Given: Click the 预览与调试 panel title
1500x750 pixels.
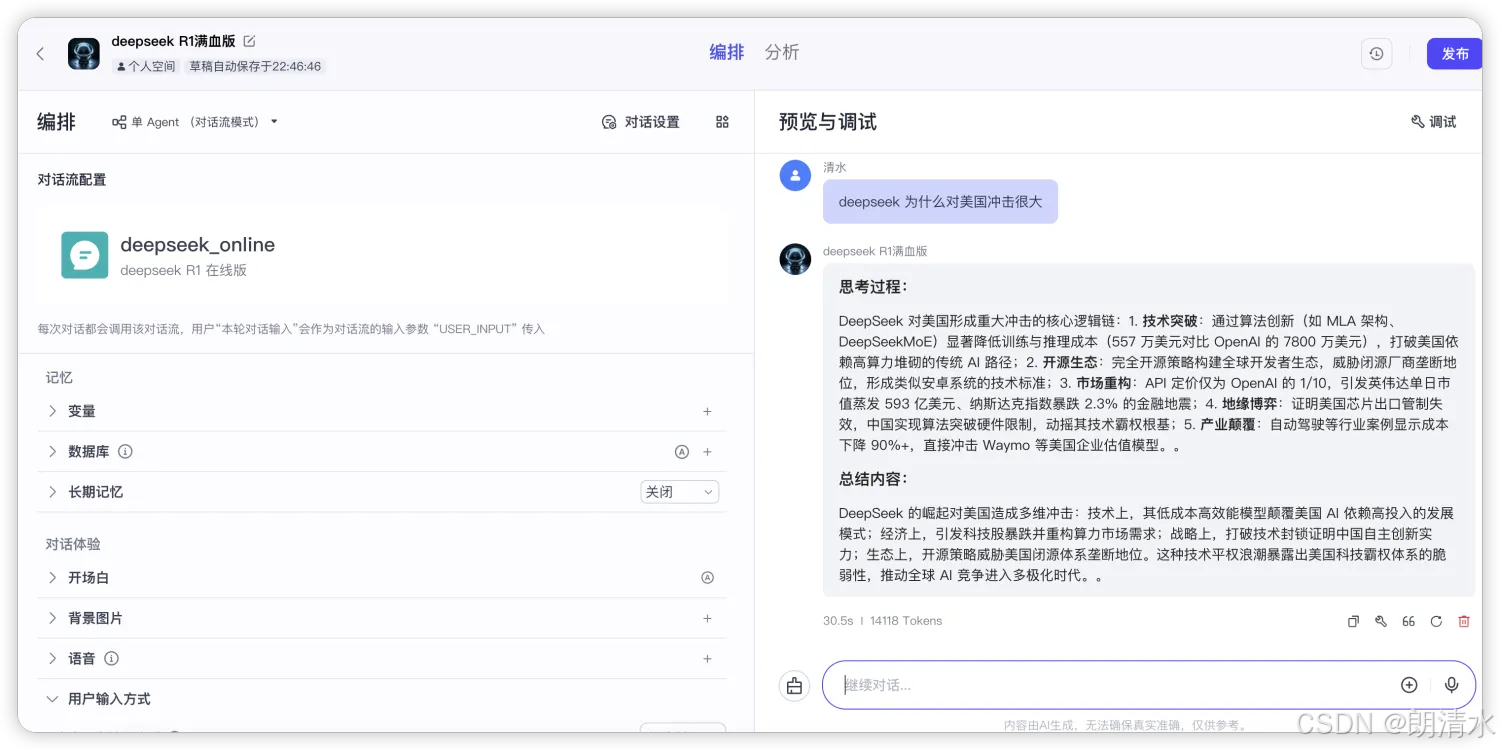Looking at the screenshot, I should pyautogui.click(x=828, y=122).
